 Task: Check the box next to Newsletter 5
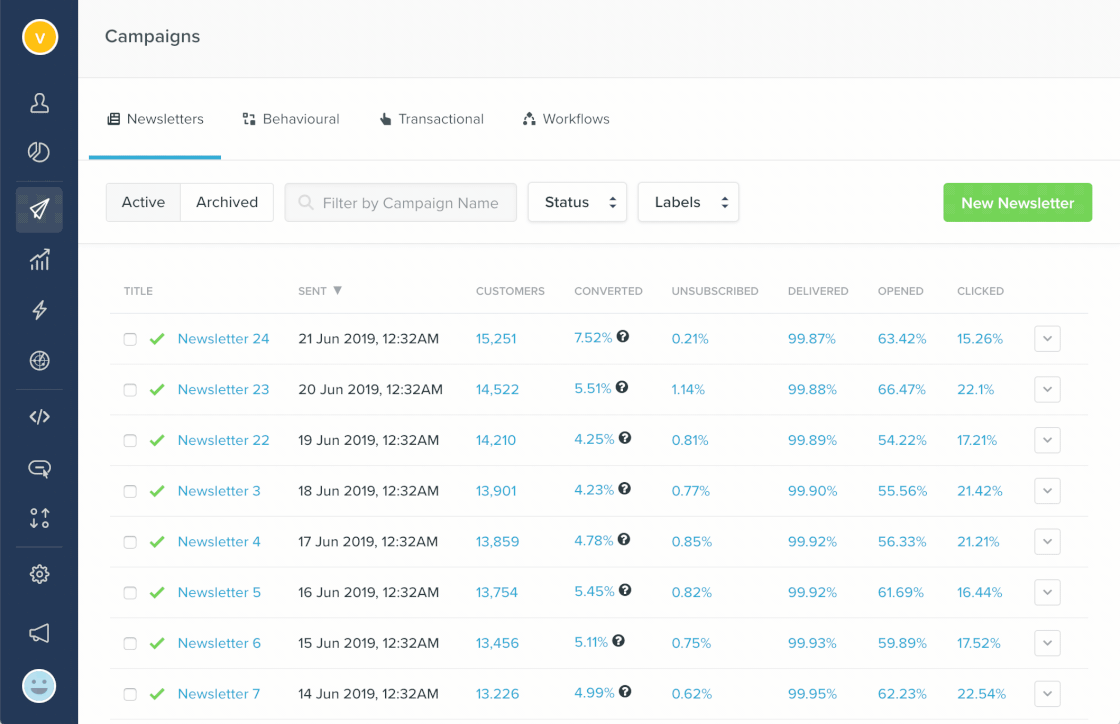(x=130, y=593)
